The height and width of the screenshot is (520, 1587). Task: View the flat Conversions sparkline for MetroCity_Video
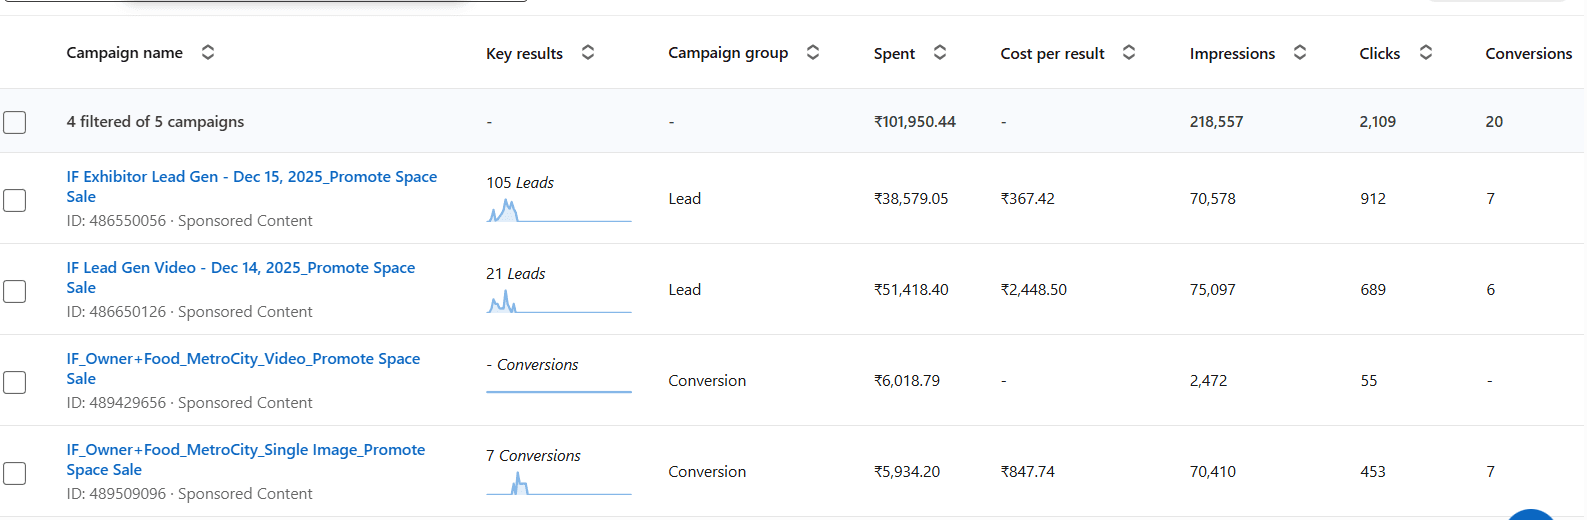point(559,390)
